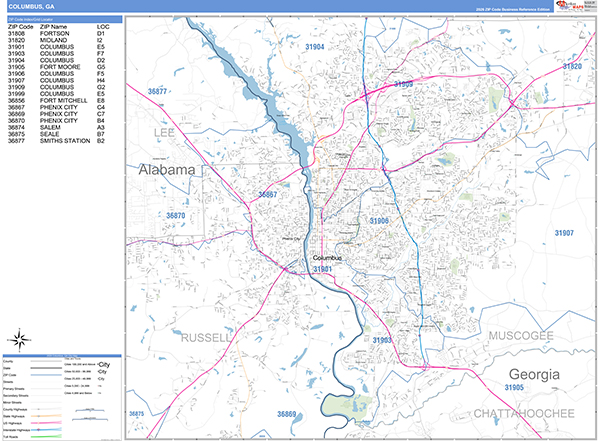The height and width of the screenshot is (441, 600).
Task: Click the 36870 ZIP label on the map
Action: tap(176, 216)
